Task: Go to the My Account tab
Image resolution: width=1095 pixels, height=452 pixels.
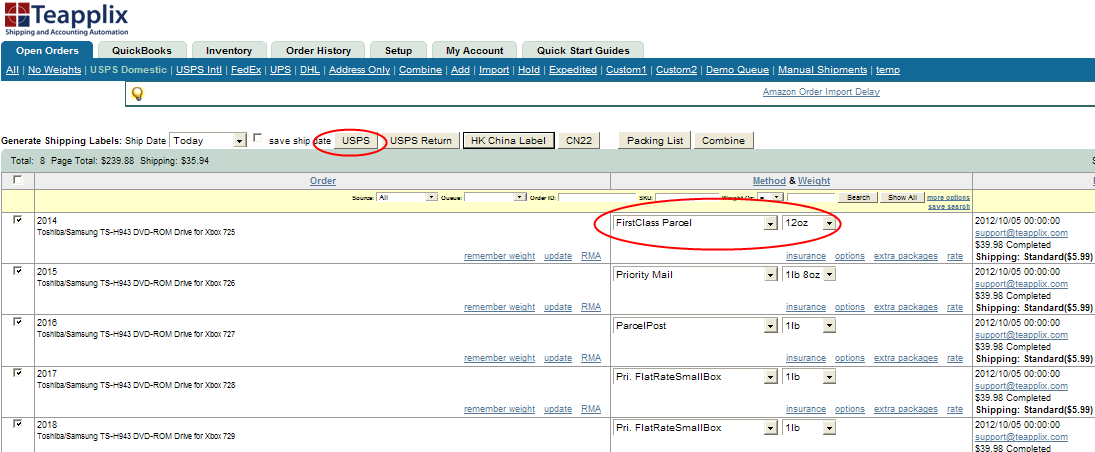Action: point(474,50)
